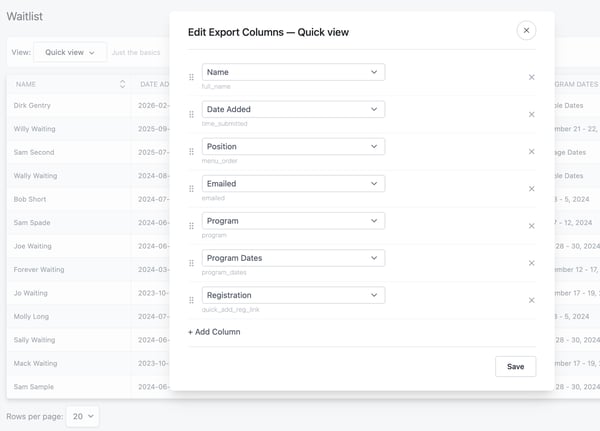Viewport: 600px width, 431px height.
Task: Click Forever Waiting in the waitlist
Action: [39, 269]
